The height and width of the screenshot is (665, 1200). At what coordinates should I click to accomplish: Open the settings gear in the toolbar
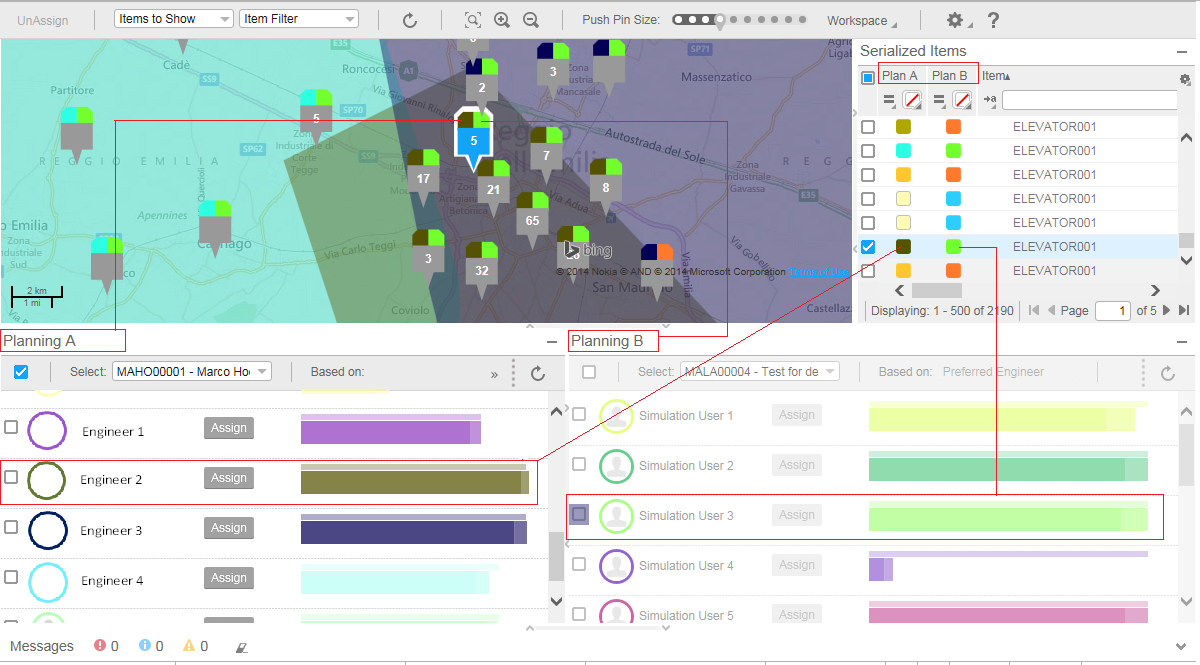tap(956, 20)
